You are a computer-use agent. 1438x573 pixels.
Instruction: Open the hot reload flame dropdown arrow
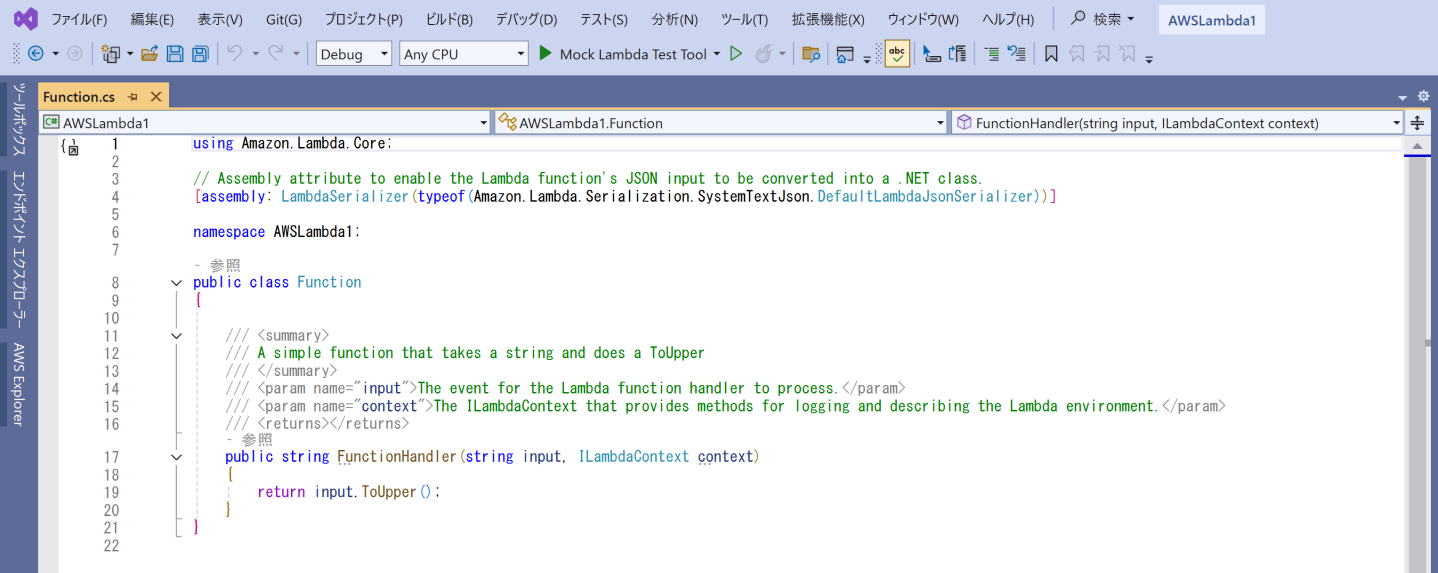click(782, 54)
